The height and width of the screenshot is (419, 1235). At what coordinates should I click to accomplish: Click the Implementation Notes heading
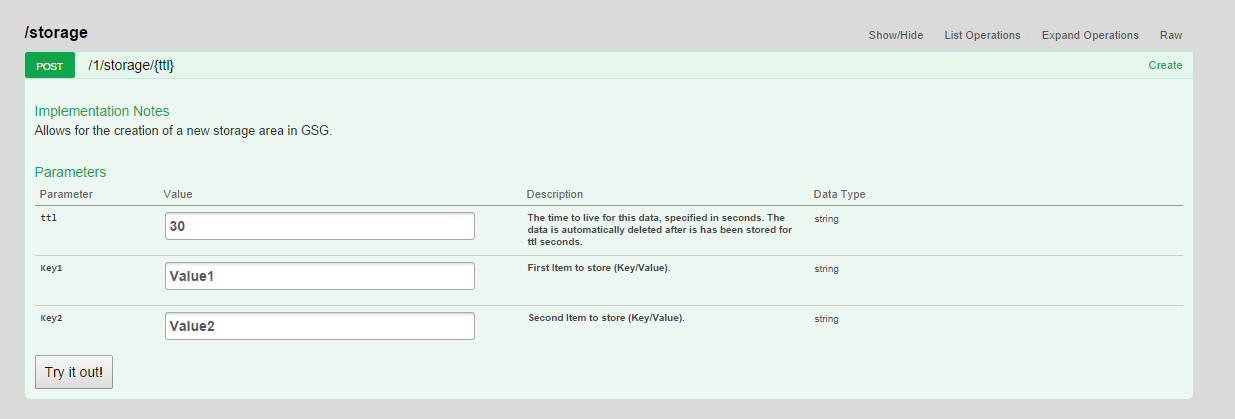[102, 111]
